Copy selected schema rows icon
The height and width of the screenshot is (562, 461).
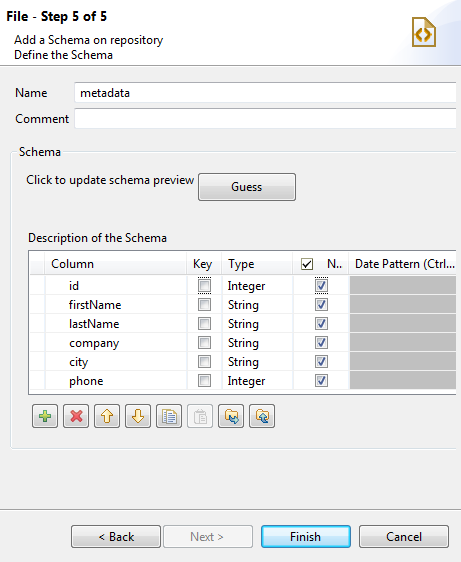click(169, 416)
